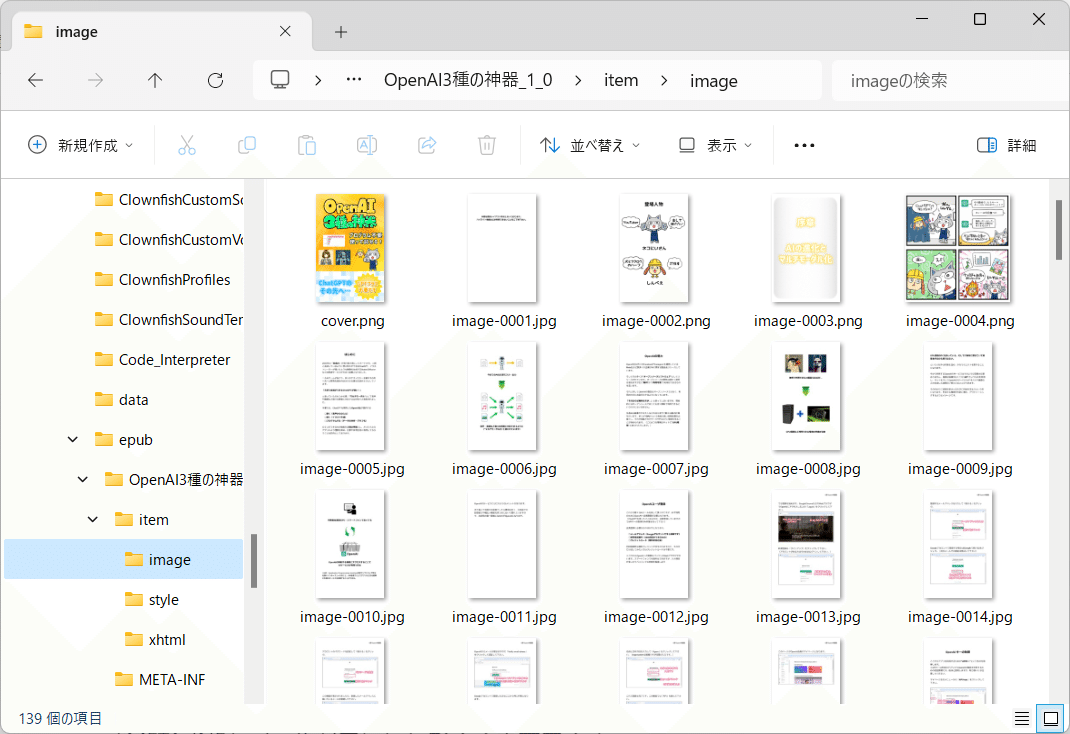The width and height of the screenshot is (1070, 734).
Task: Collapse the OpenAI3種の神器 tree node
Action: point(83,480)
